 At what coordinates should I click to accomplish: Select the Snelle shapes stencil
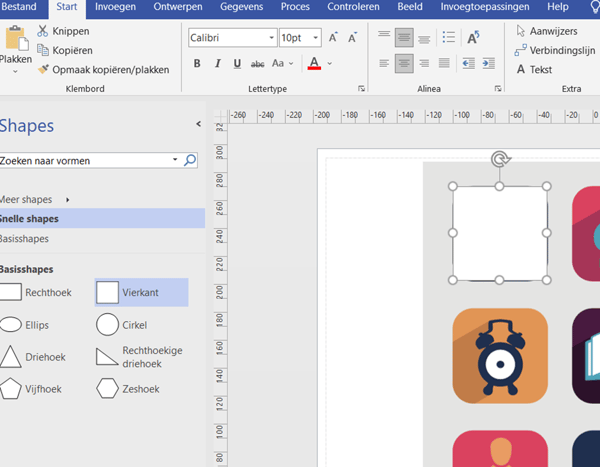coord(30,219)
